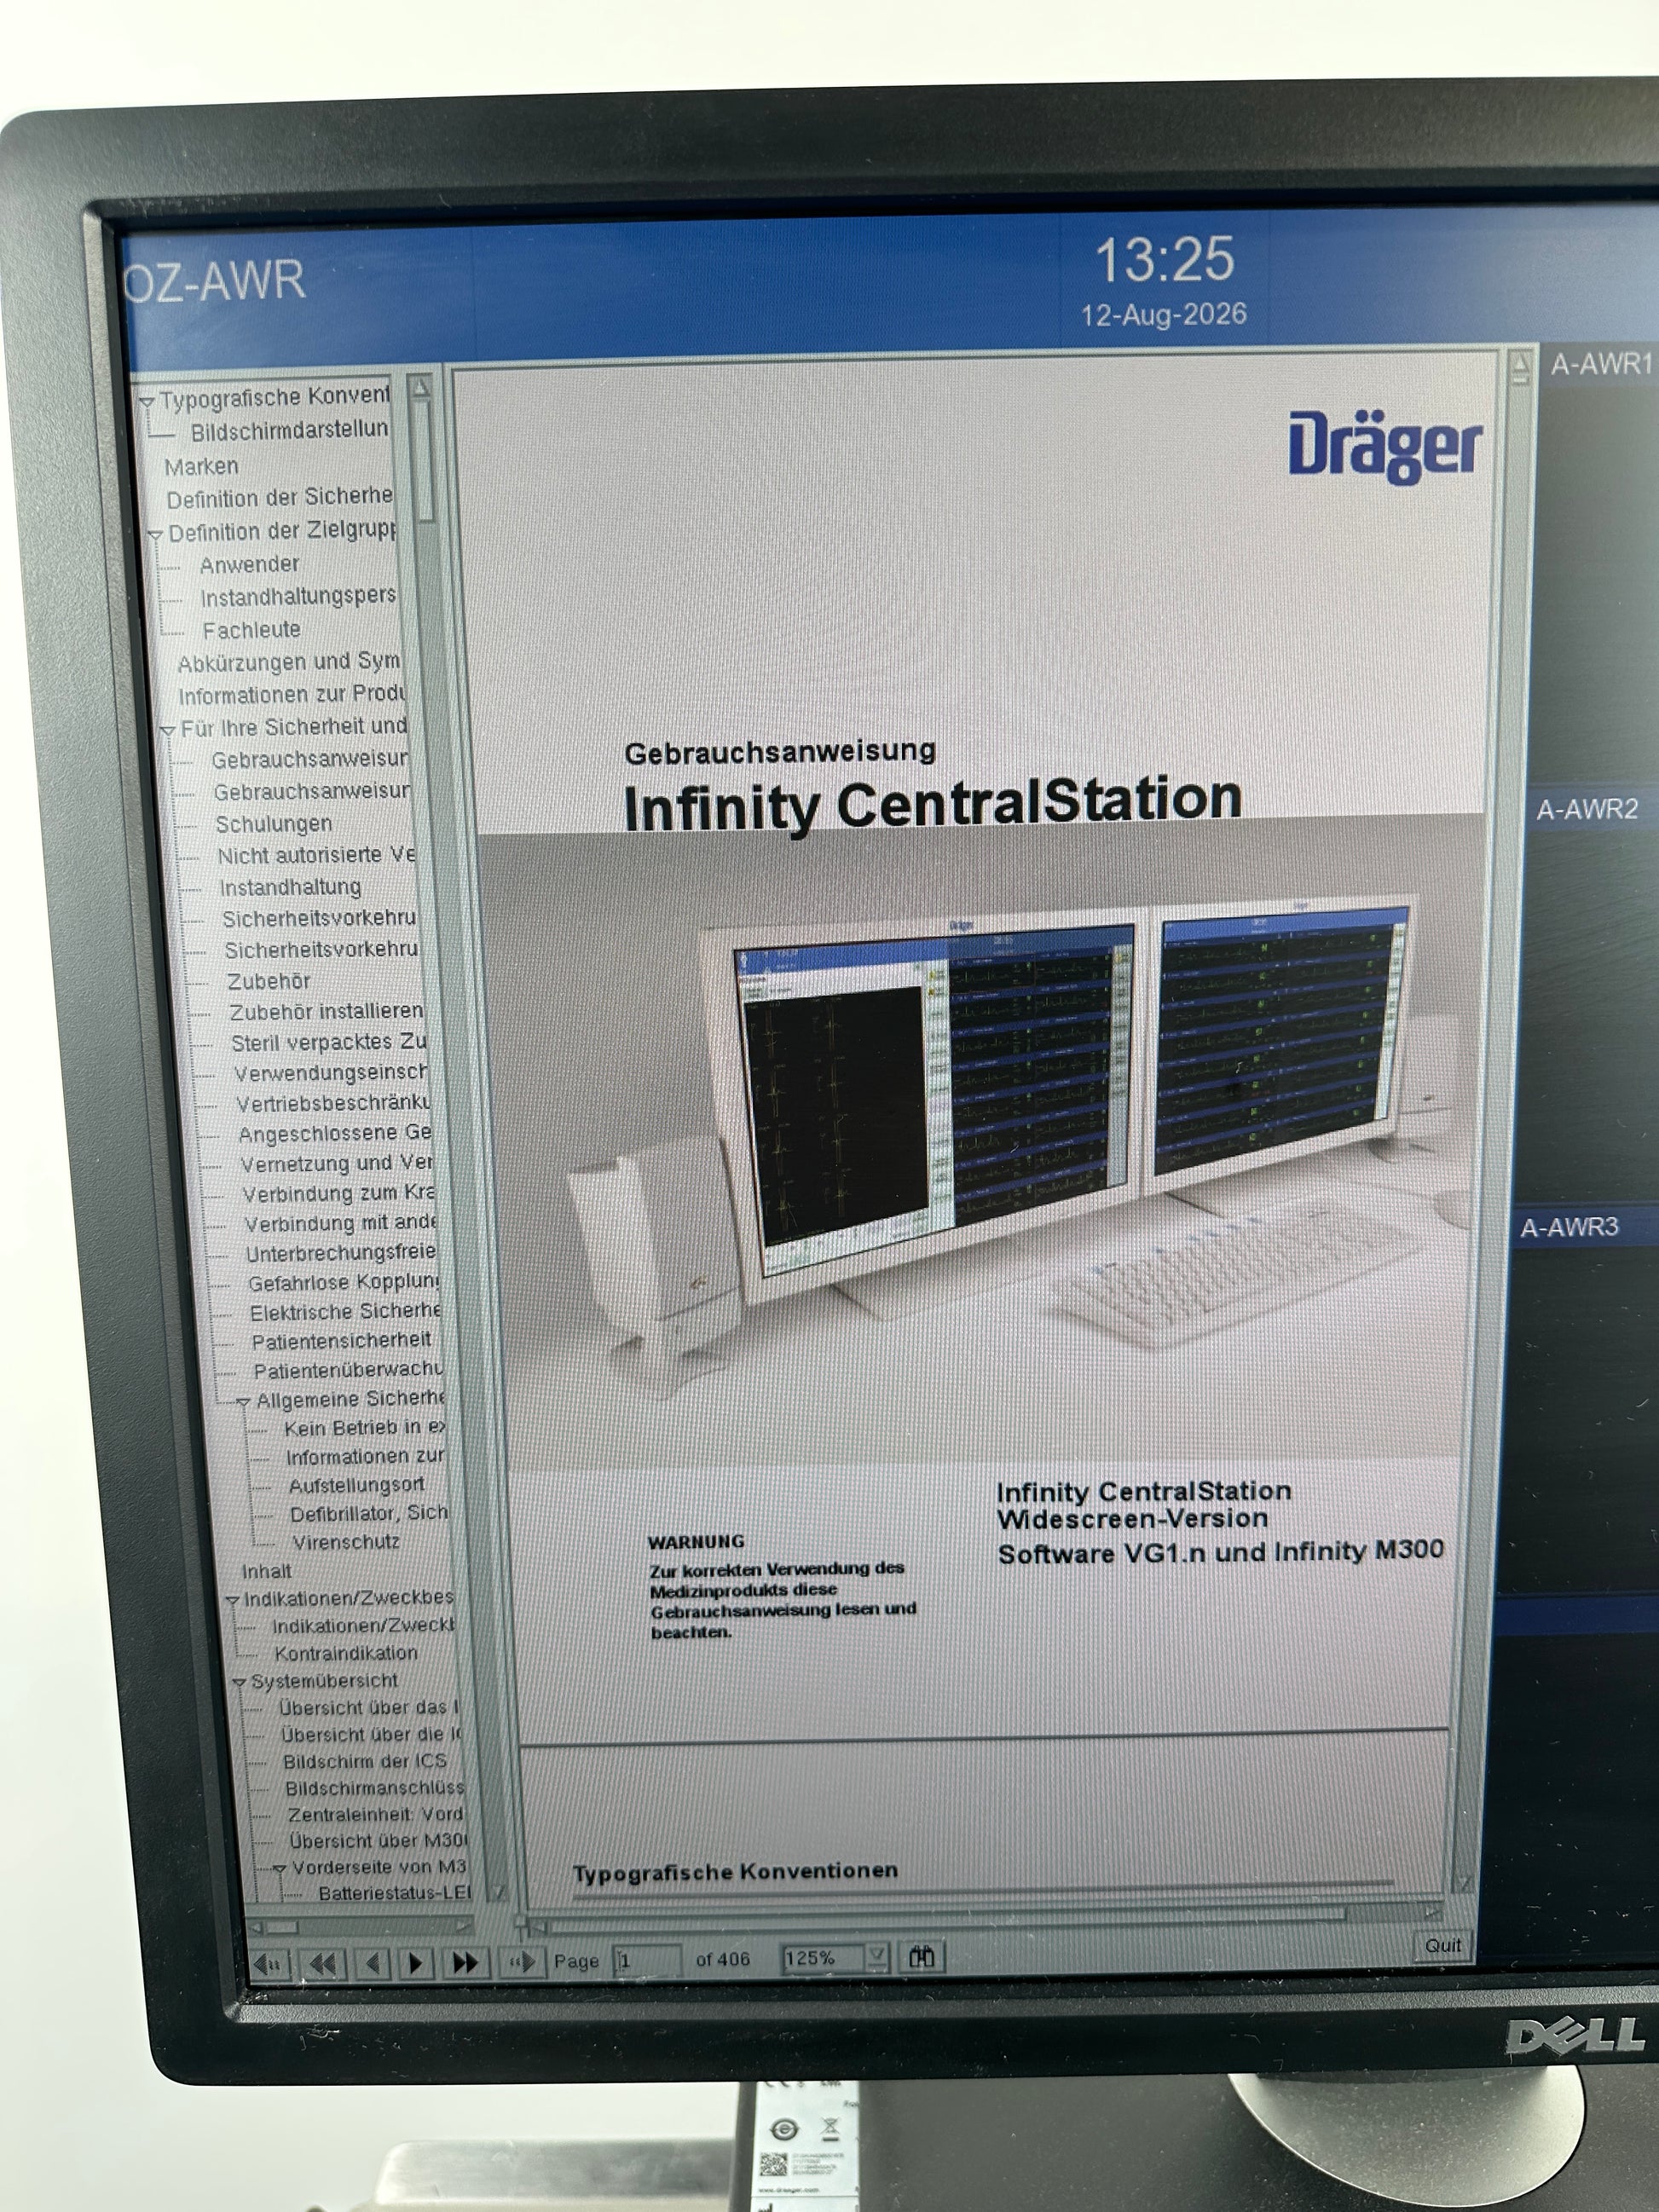Image resolution: width=1659 pixels, height=2212 pixels.
Task: Select the Elektrische Sicherheit entry
Action: [345, 1312]
